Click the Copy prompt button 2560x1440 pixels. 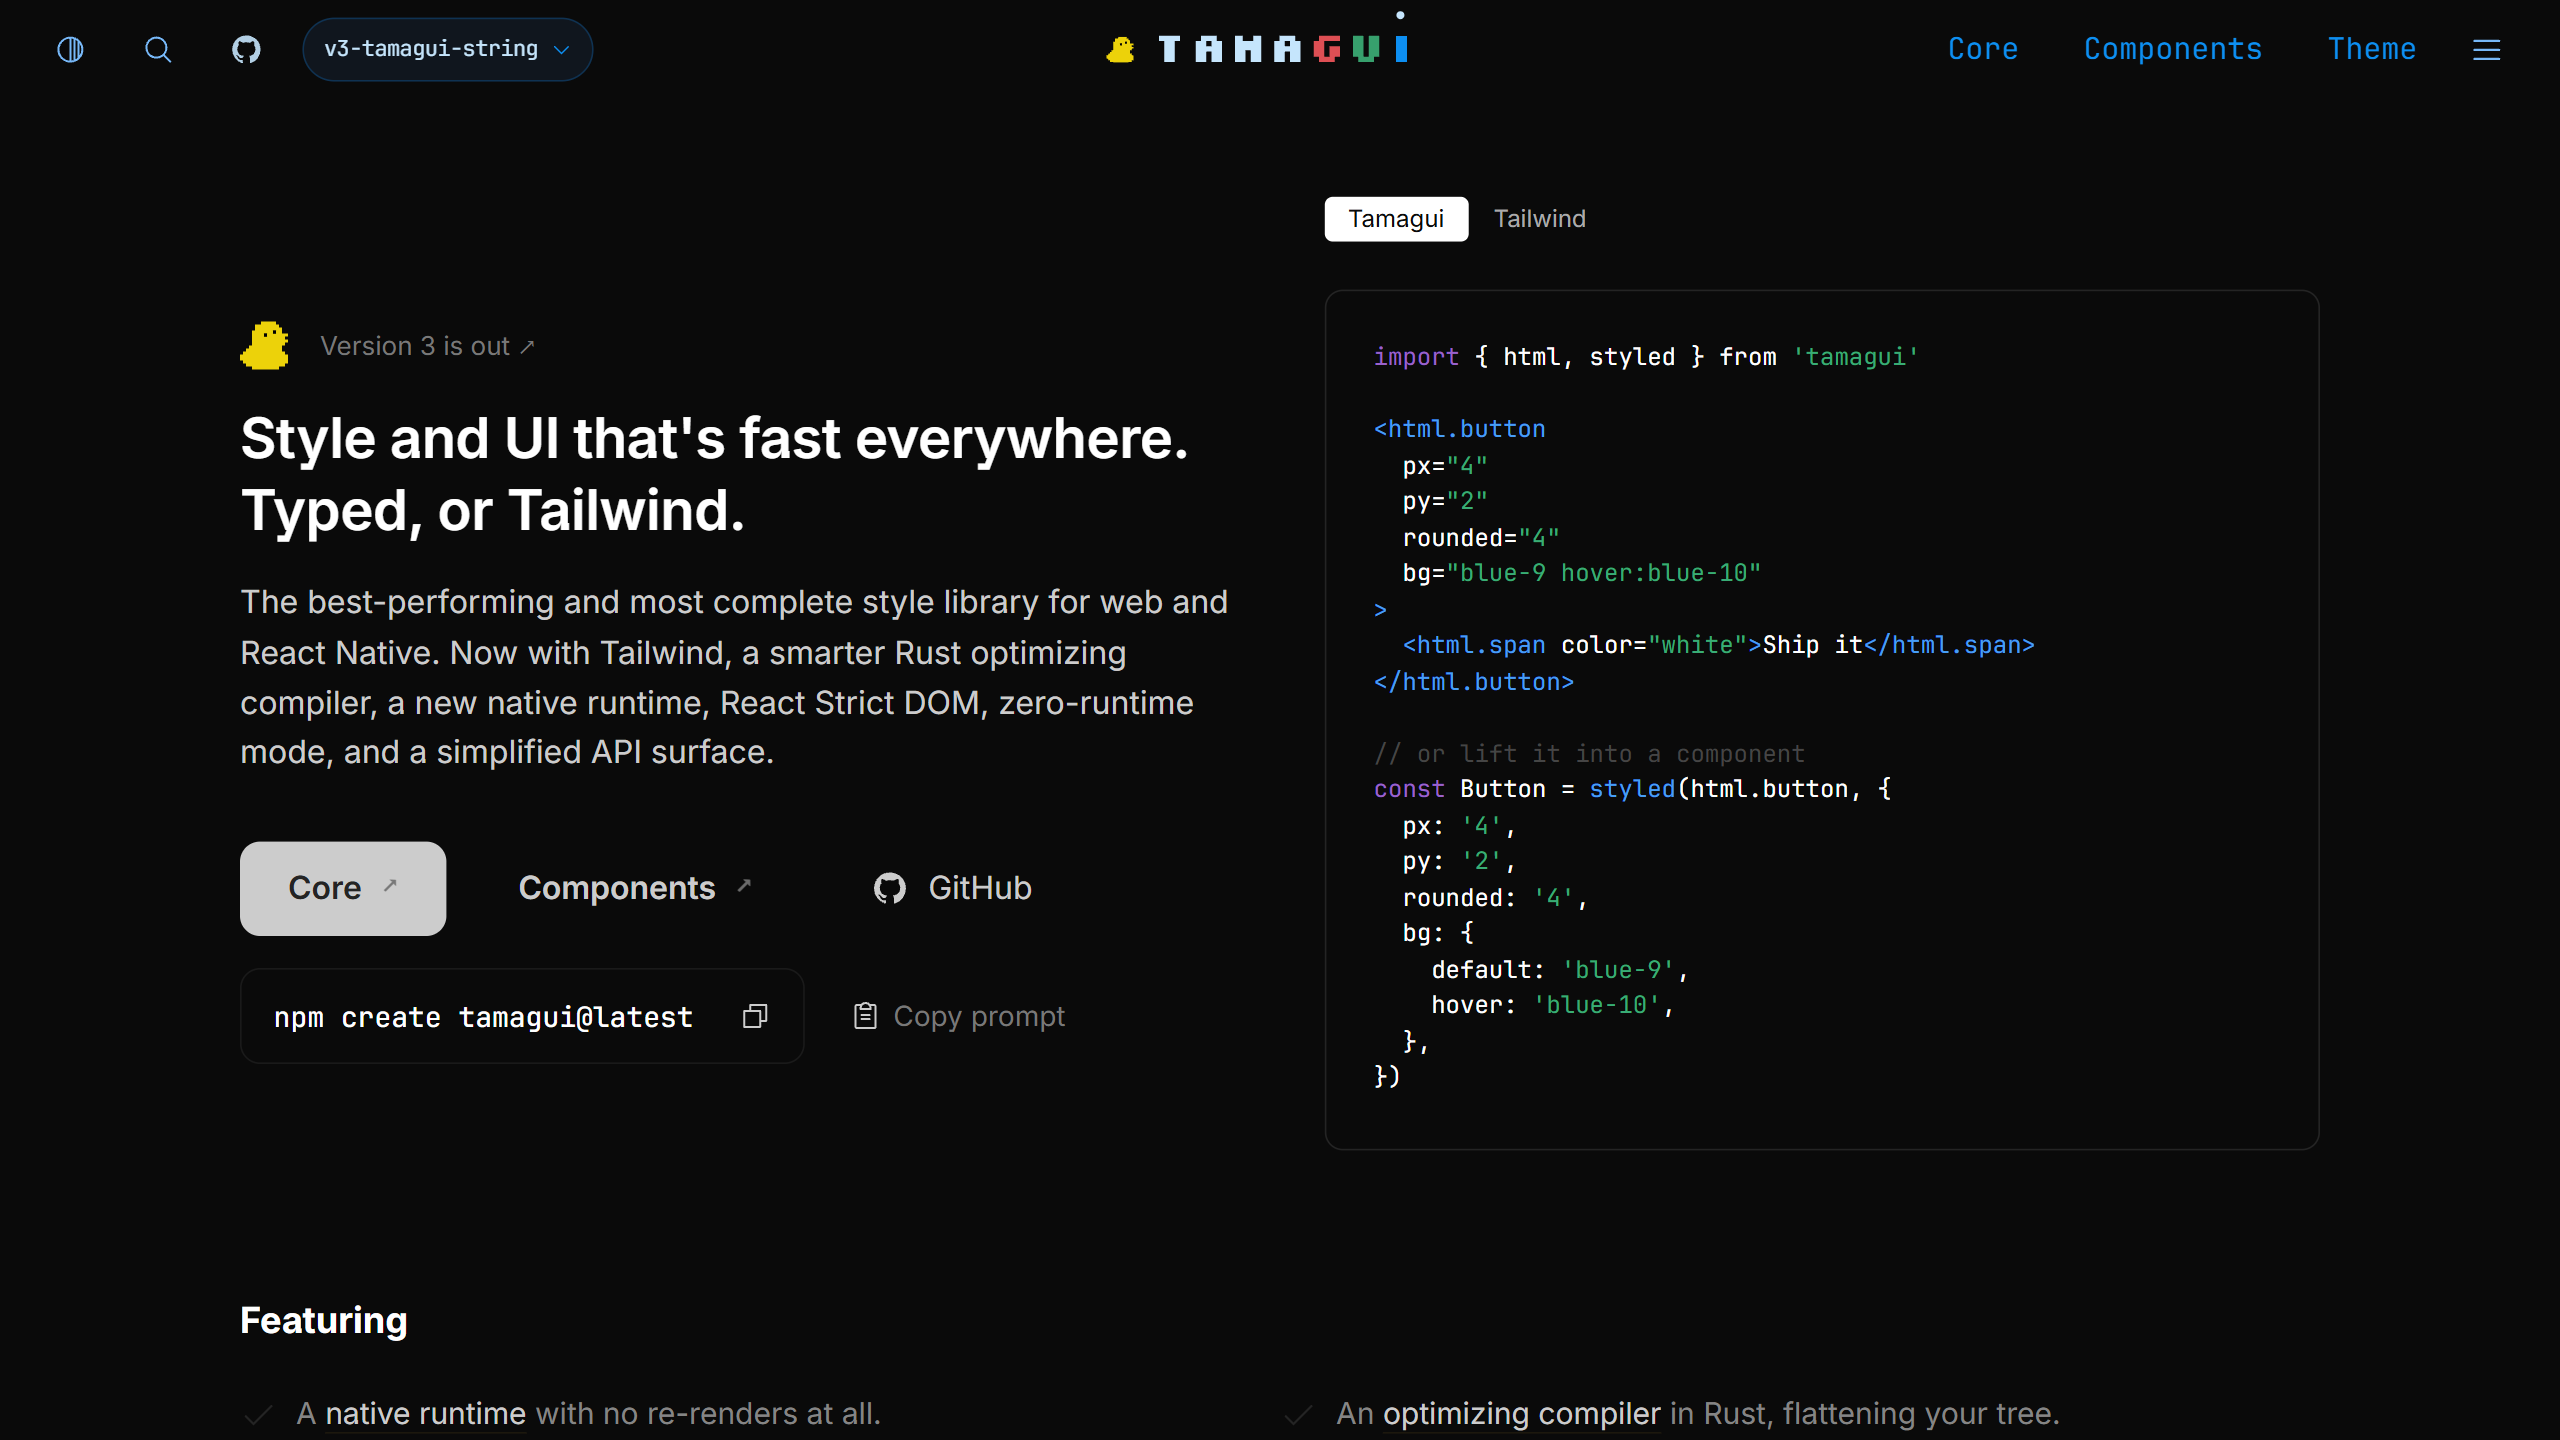pos(958,1016)
